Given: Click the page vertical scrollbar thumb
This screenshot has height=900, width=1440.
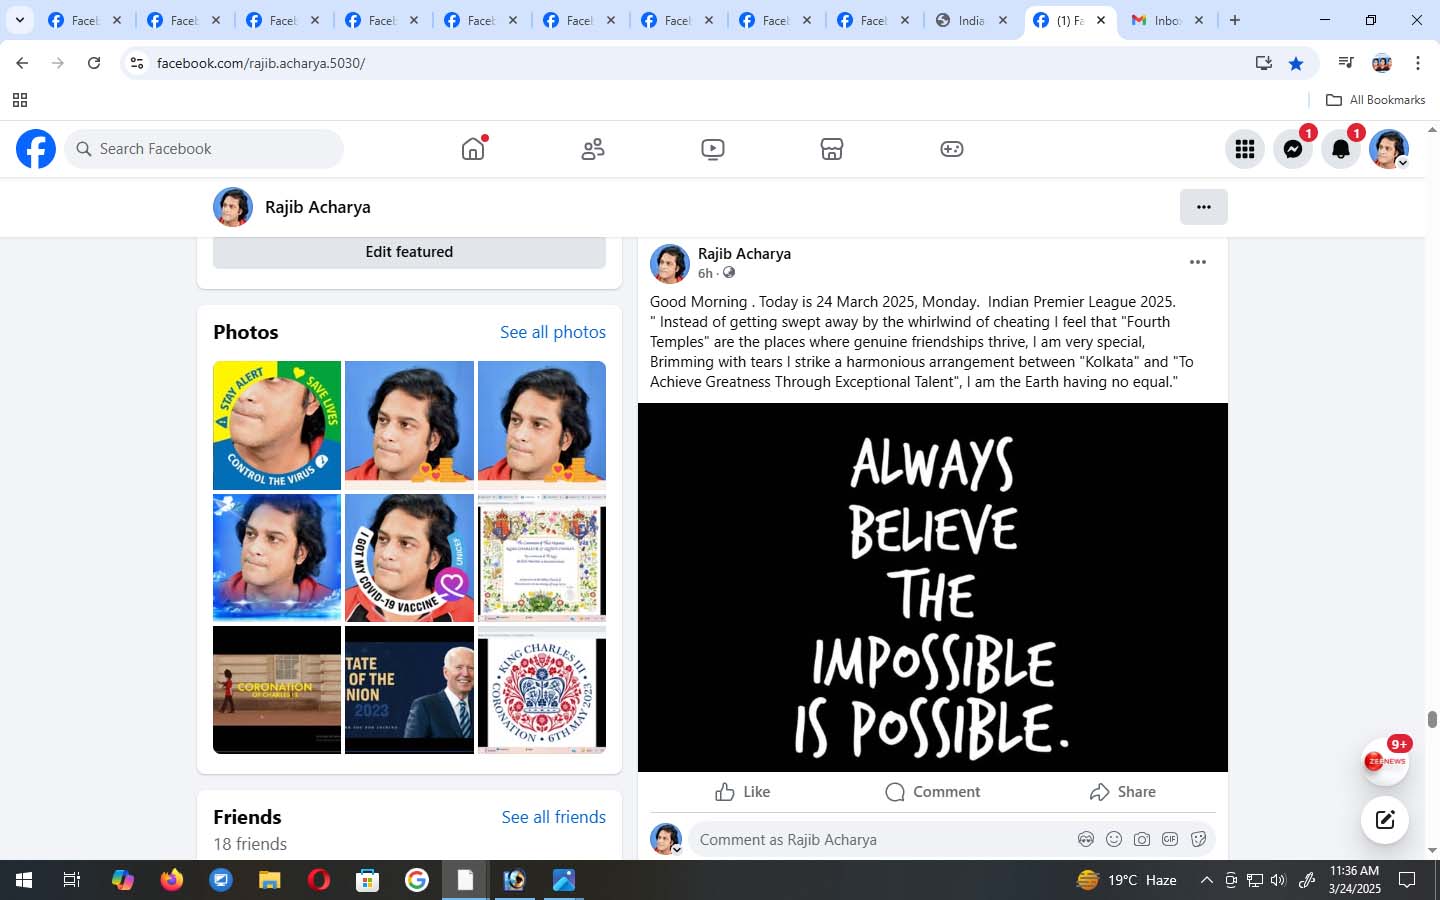Looking at the screenshot, I should point(1432,720).
